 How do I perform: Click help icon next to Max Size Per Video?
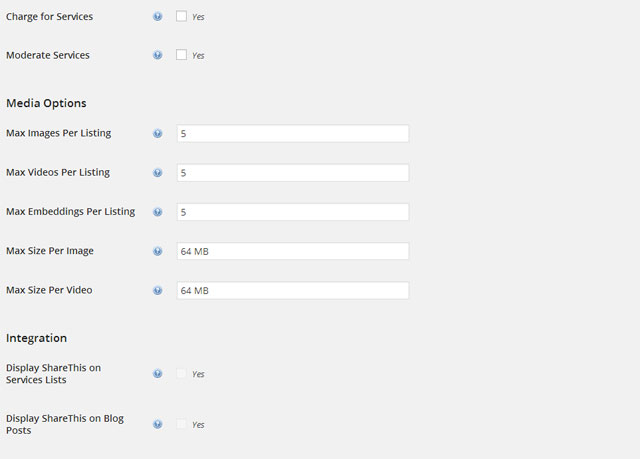[158, 290]
